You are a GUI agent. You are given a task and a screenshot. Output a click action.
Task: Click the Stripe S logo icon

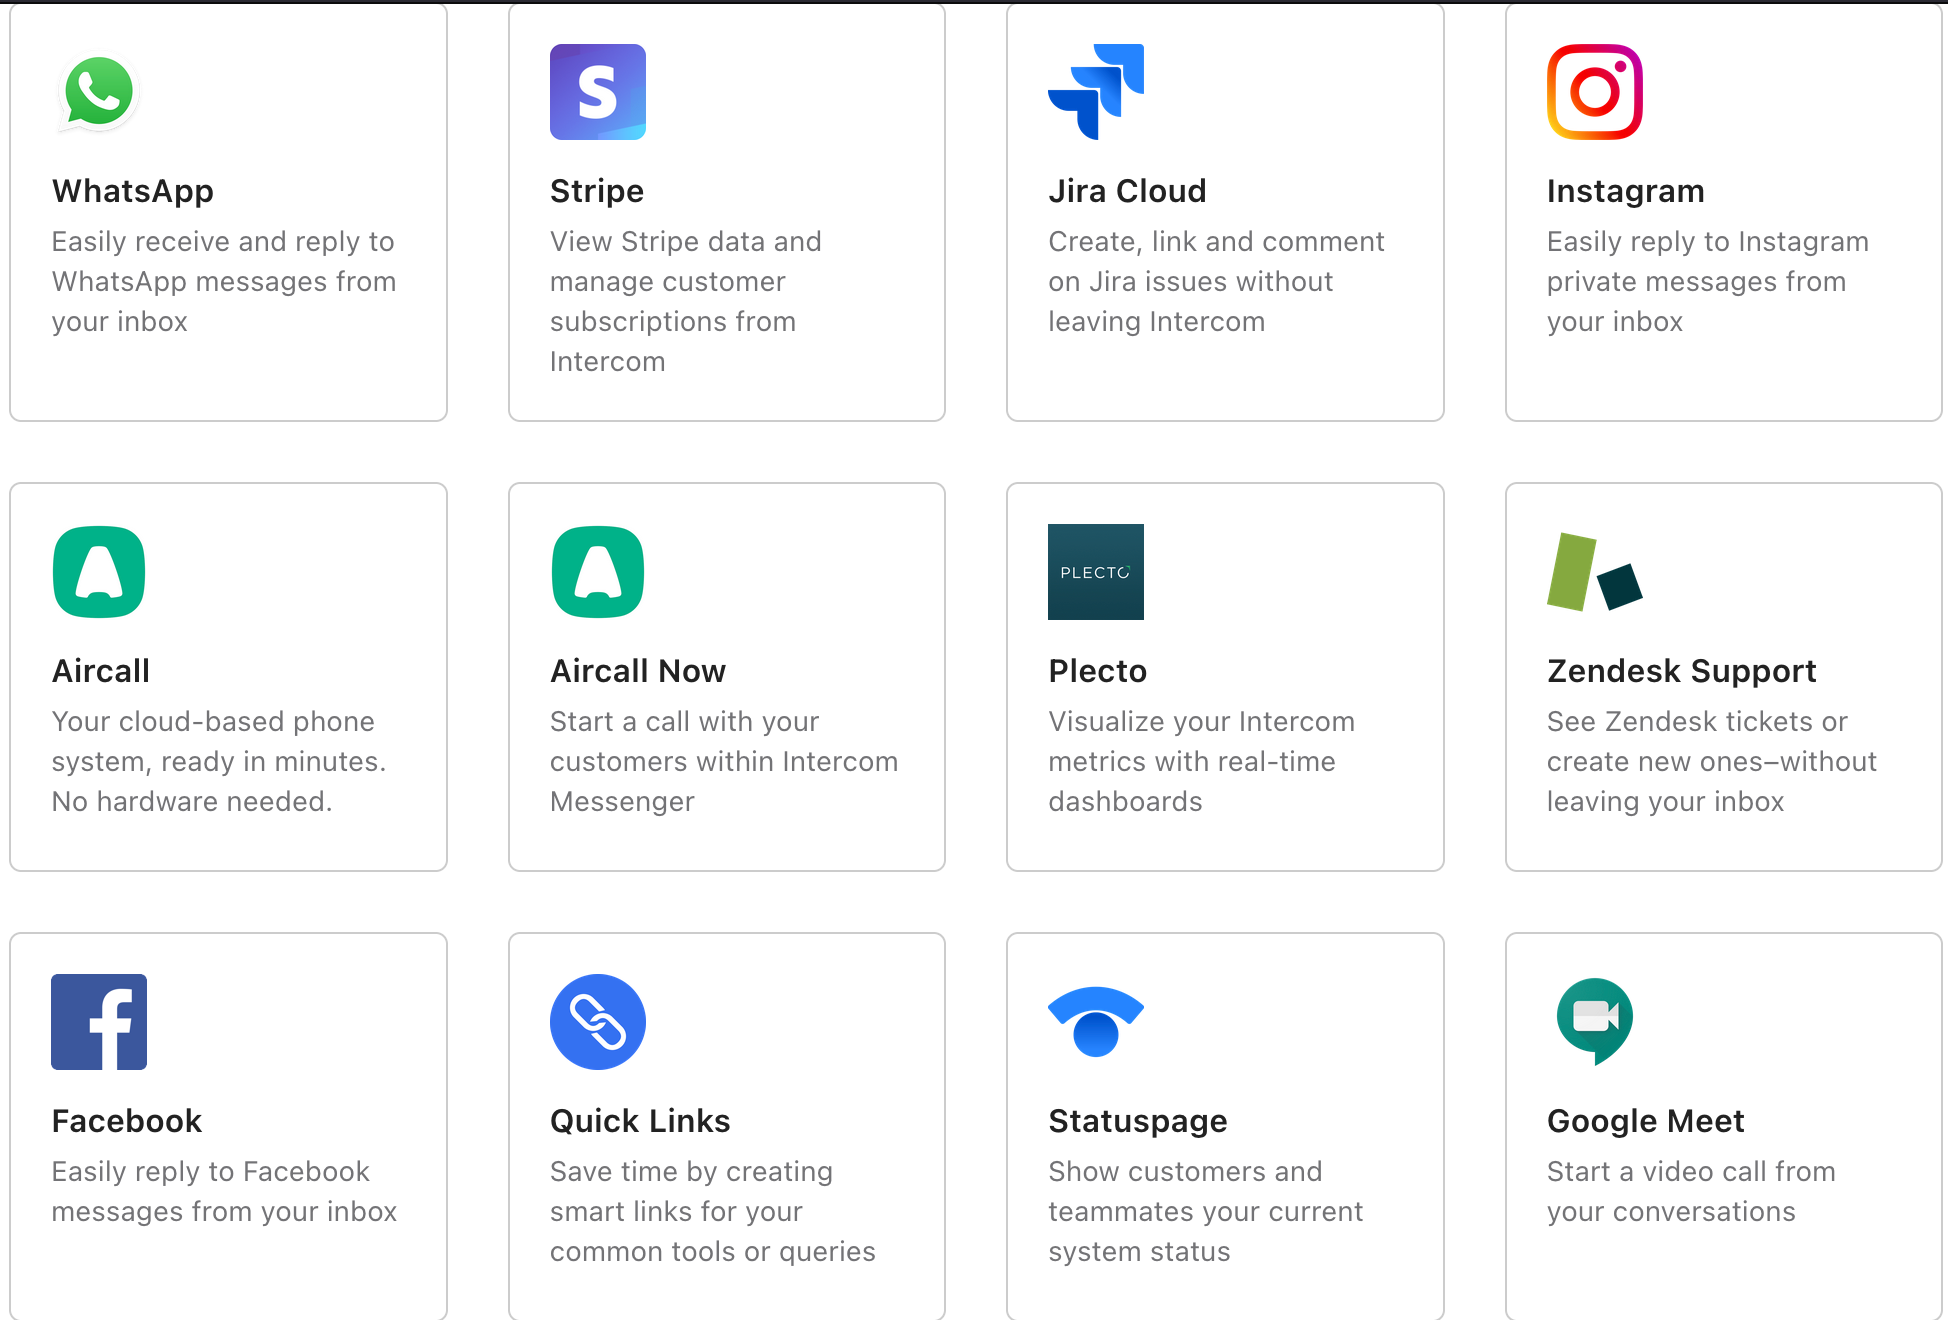coord(598,92)
